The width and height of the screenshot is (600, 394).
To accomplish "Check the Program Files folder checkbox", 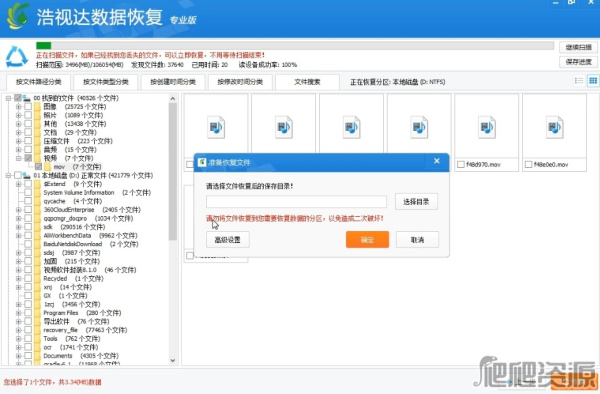I will [x=28, y=313].
